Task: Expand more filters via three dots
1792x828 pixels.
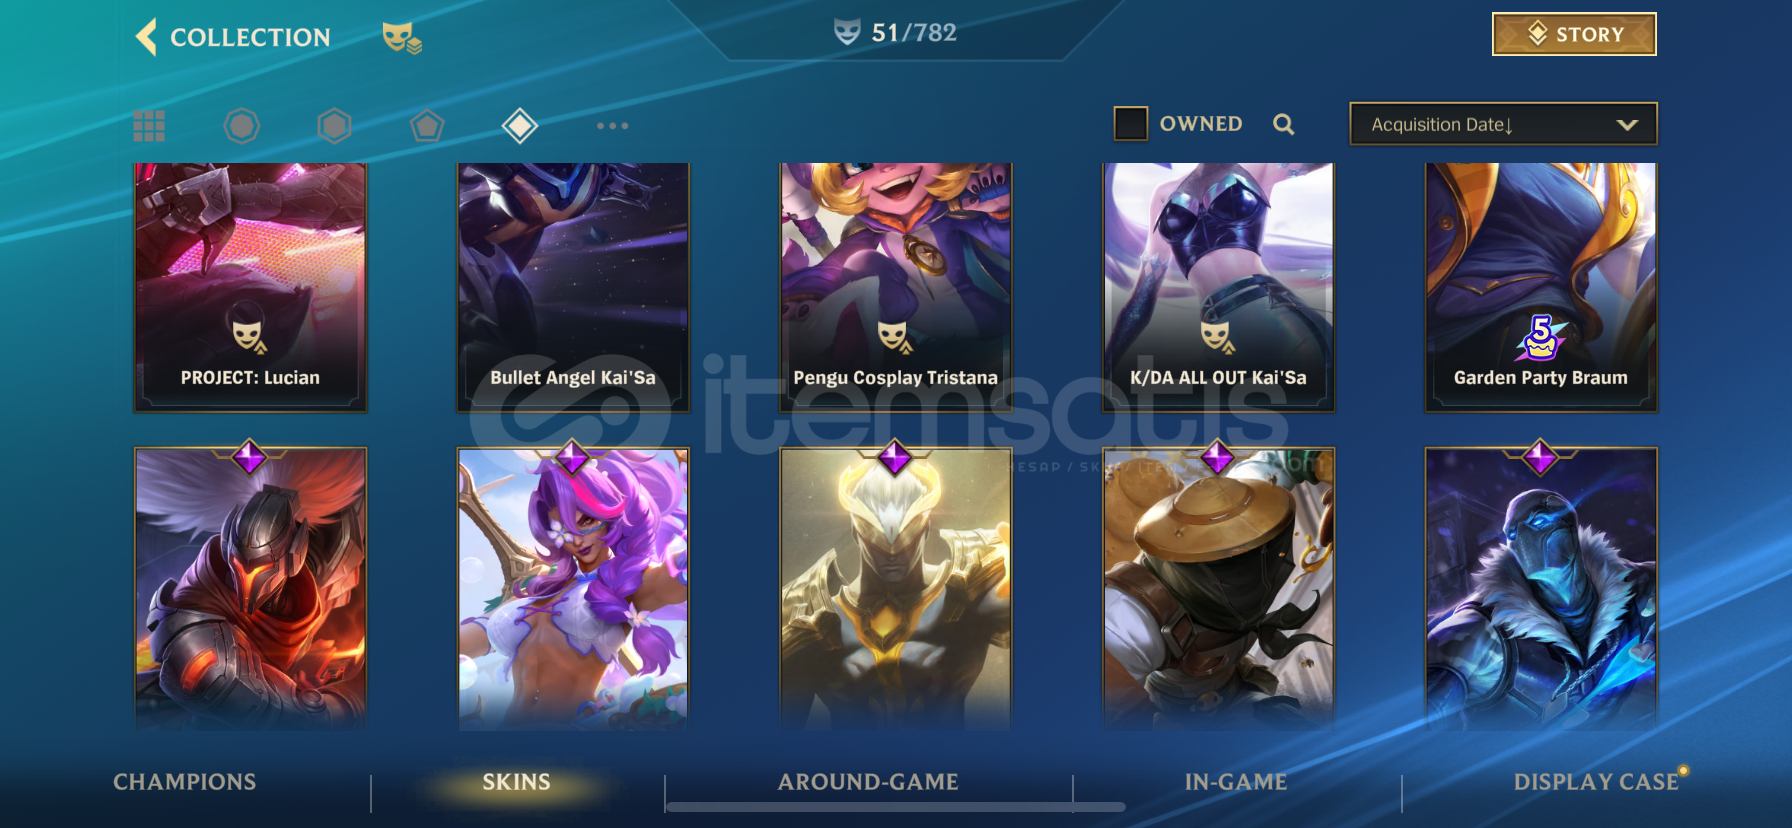Action: tap(612, 126)
